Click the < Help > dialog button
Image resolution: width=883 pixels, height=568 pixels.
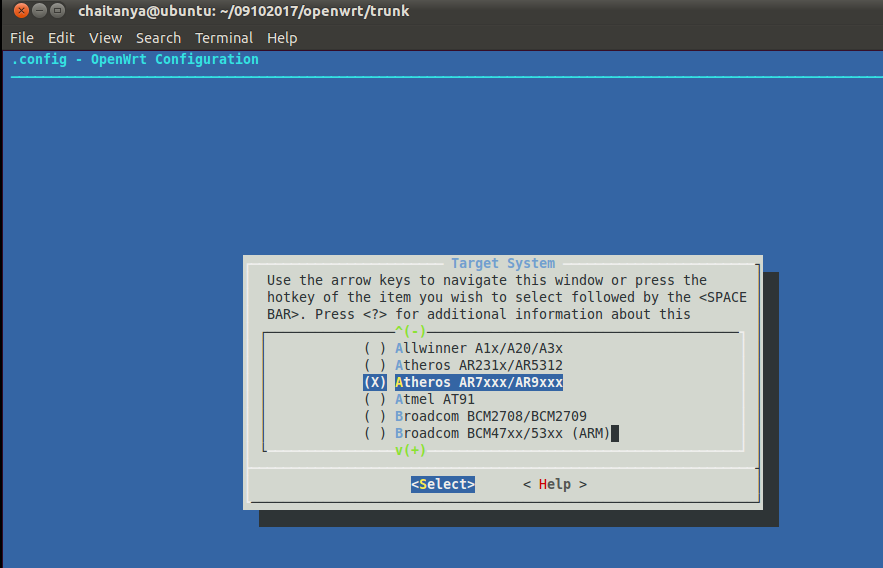(x=555, y=484)
